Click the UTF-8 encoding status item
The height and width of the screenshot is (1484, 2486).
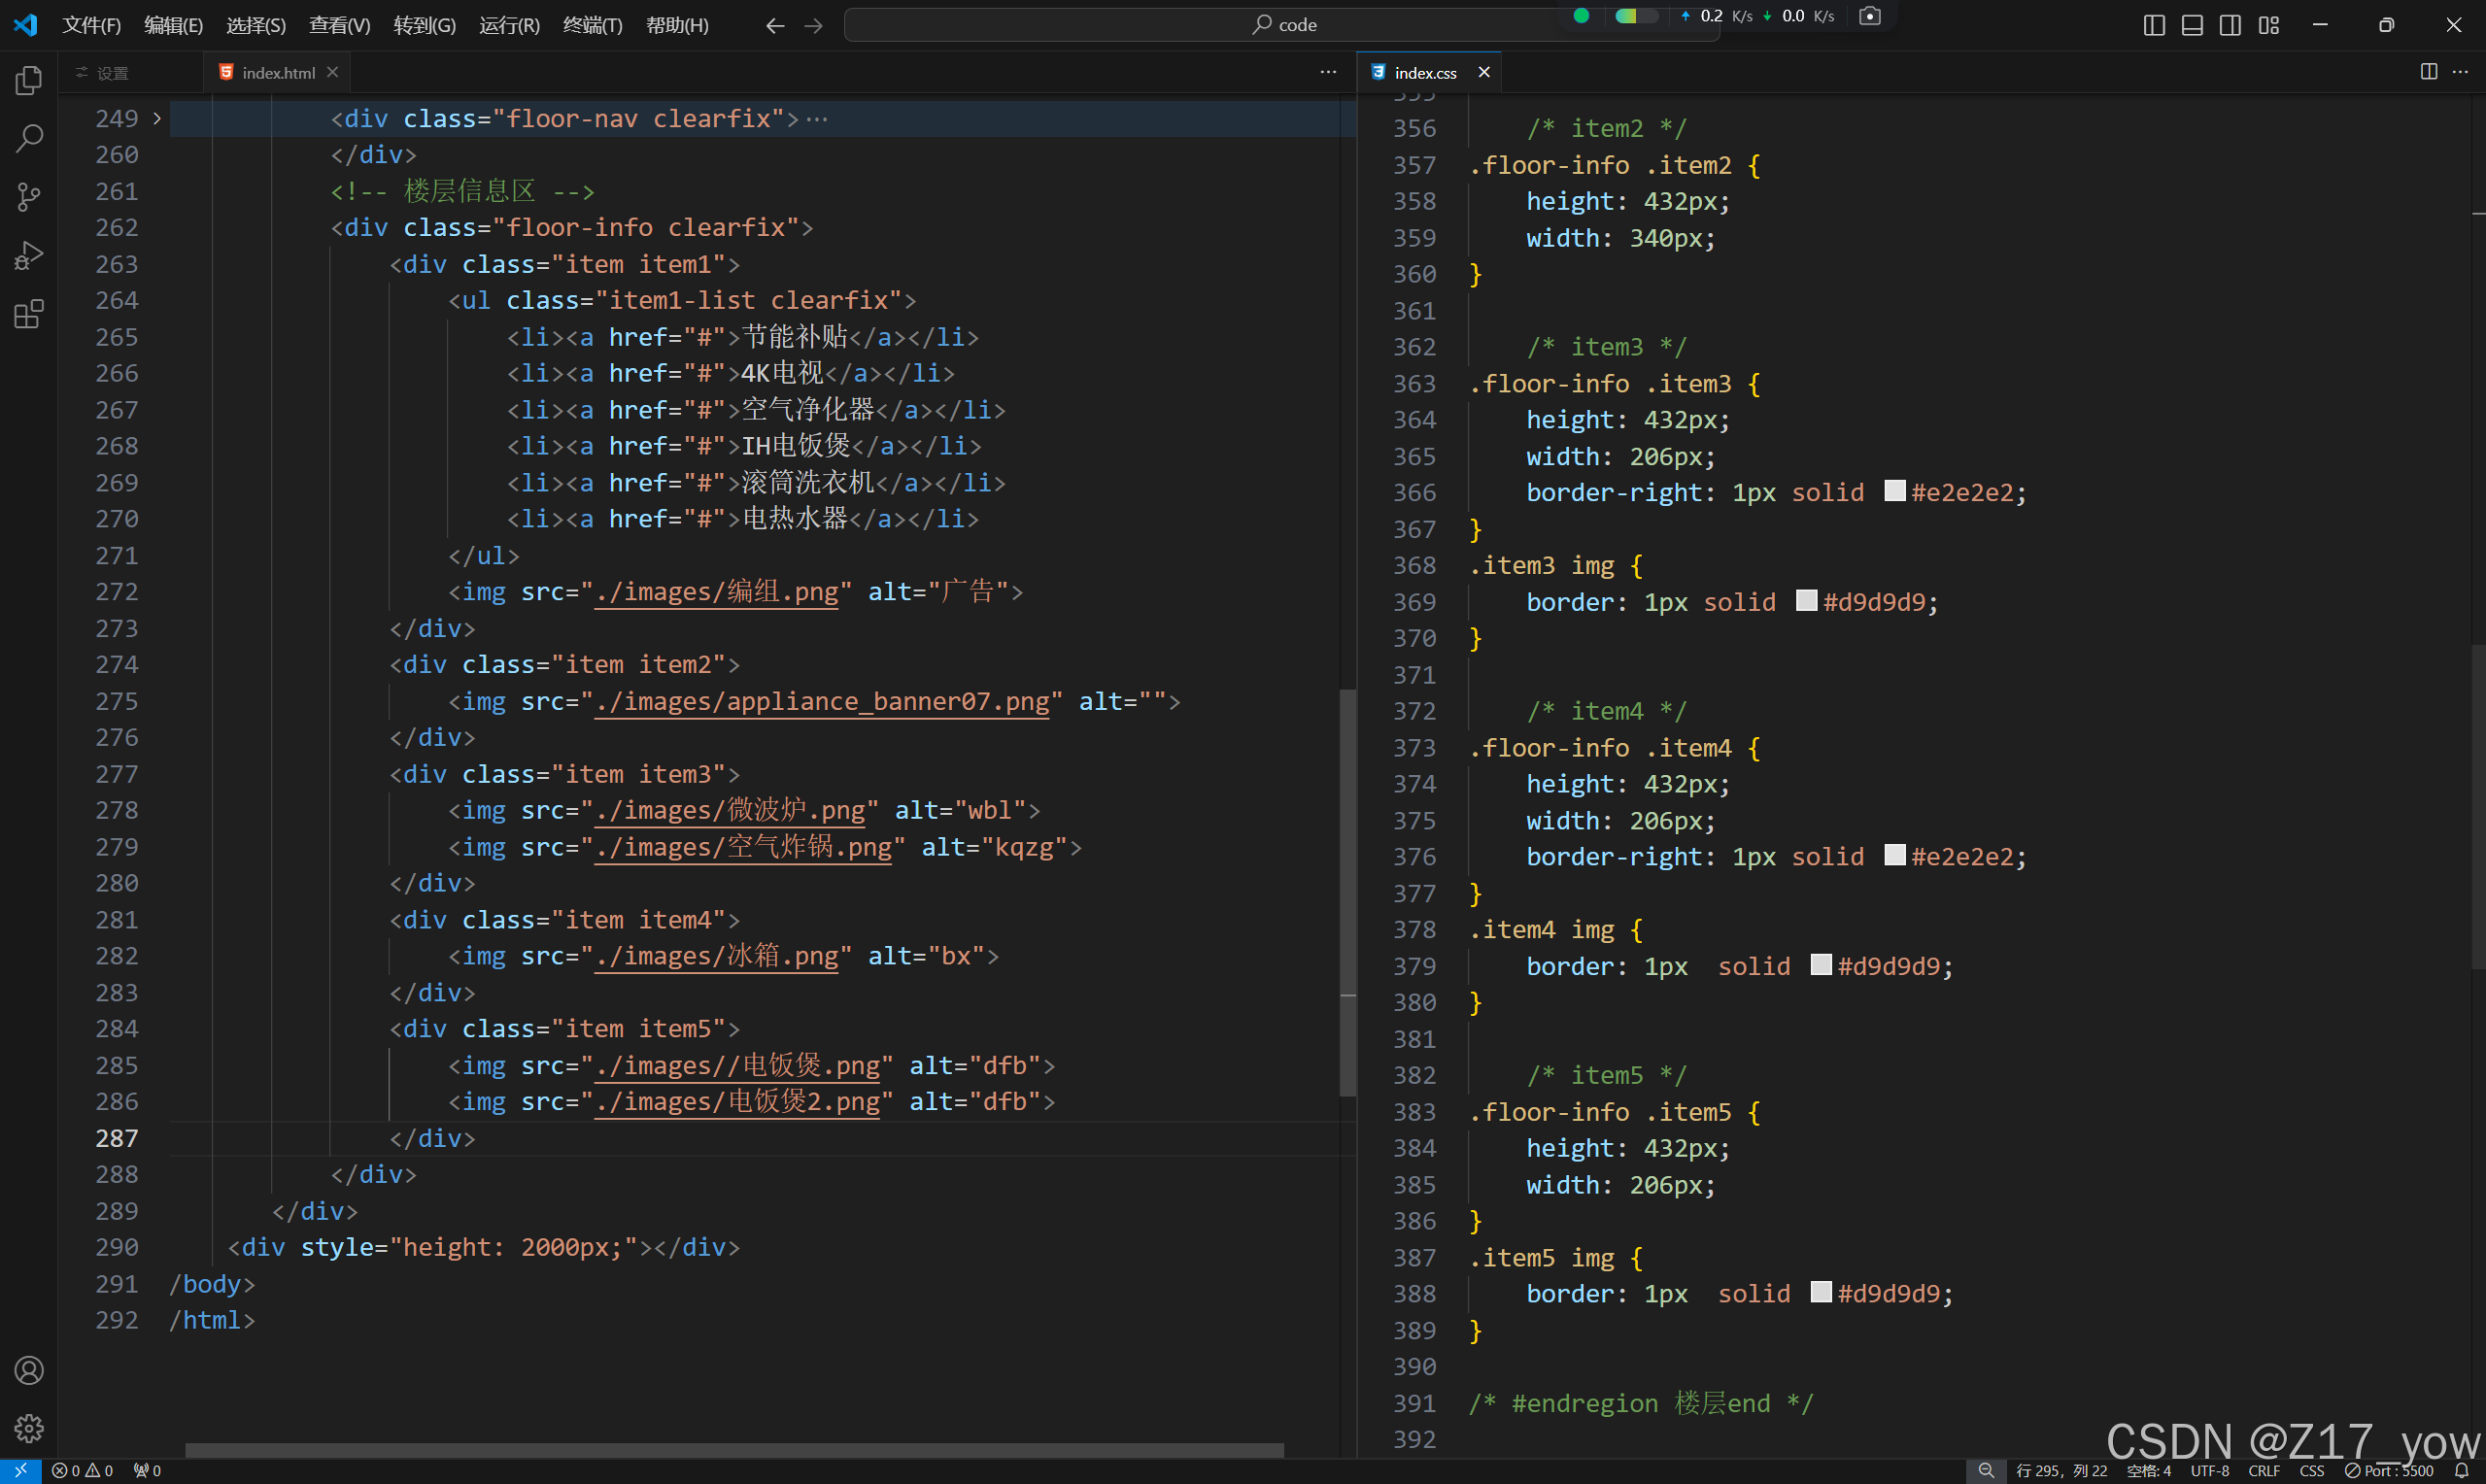click(2210, 1471)
